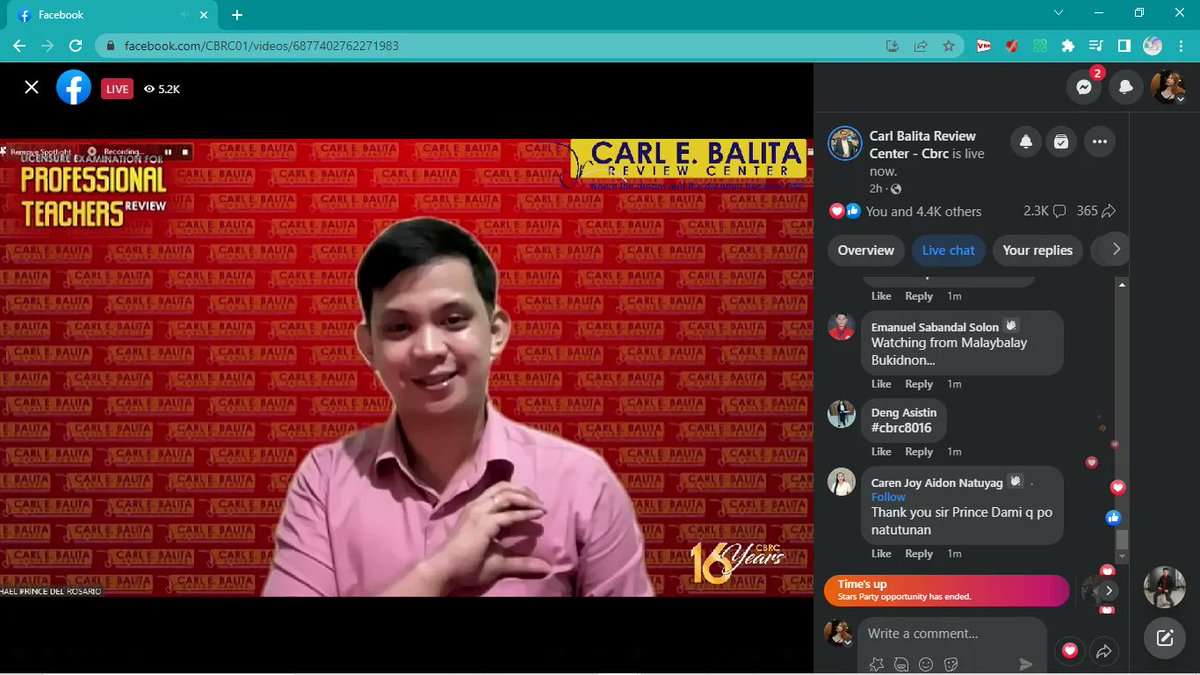The image size is (1200, 675).
Task: Like Caren Joy Aidon Natuyag's comment
Action: pos(881,554)
